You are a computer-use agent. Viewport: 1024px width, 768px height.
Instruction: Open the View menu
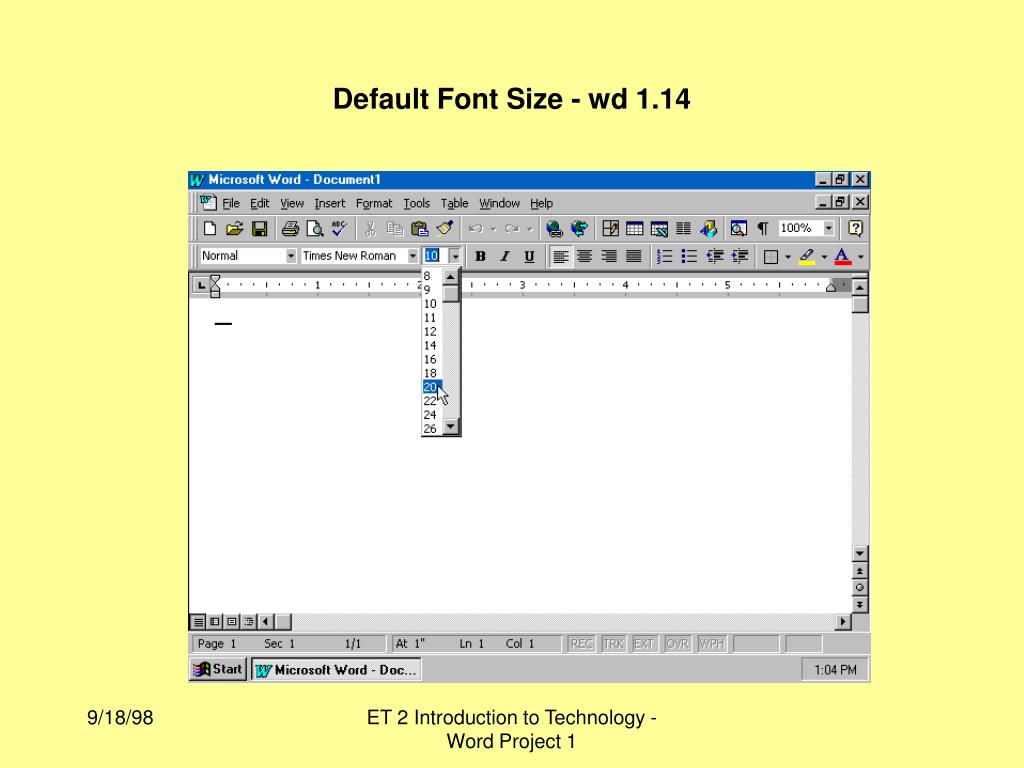coord(292,203)
